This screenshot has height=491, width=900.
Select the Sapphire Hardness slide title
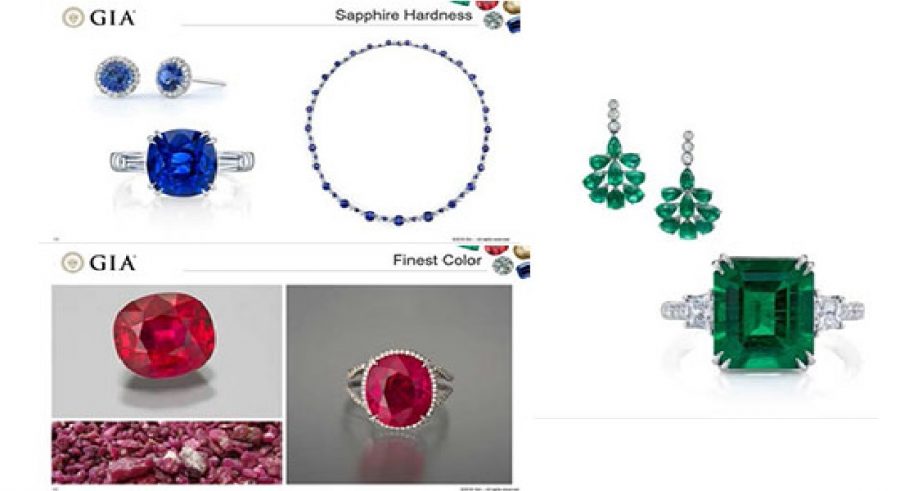[404, 16]
